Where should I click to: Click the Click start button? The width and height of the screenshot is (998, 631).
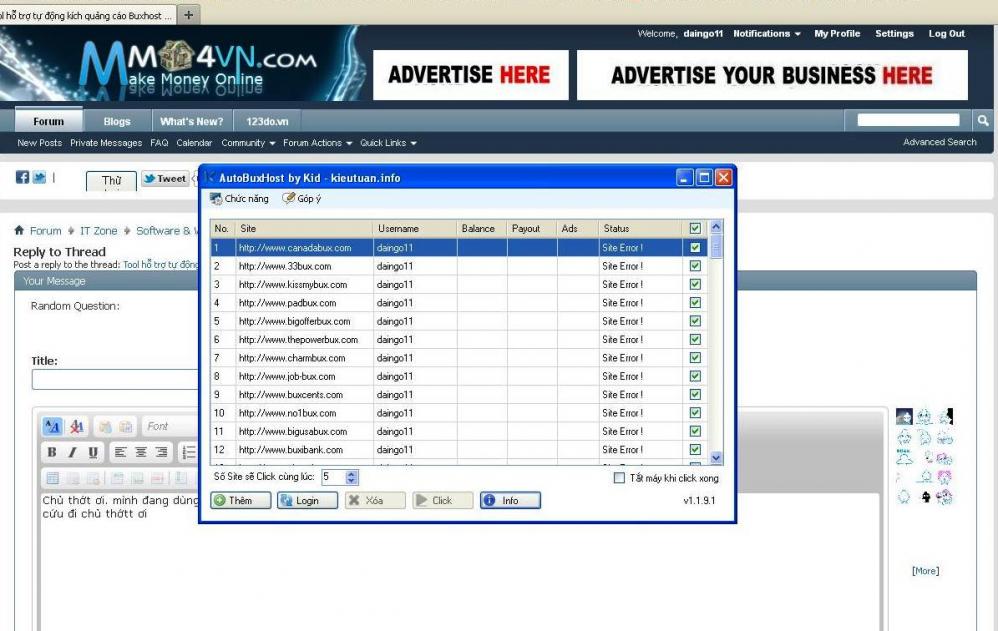(442, 500)
